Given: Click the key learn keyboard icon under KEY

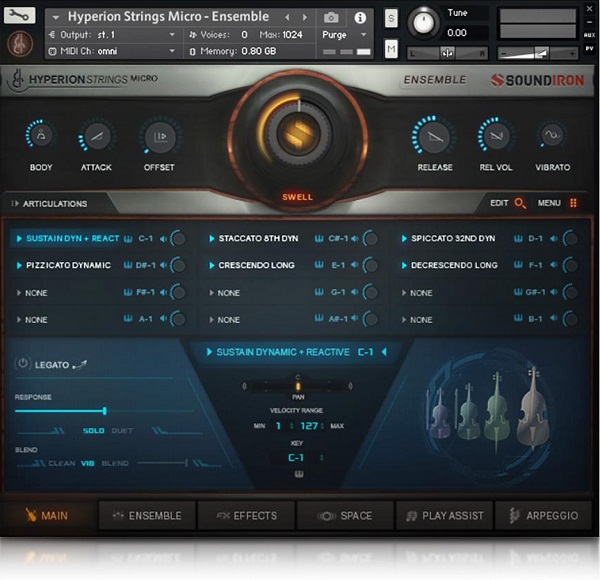Looking at the screenshot, I should tap(298, 474).
